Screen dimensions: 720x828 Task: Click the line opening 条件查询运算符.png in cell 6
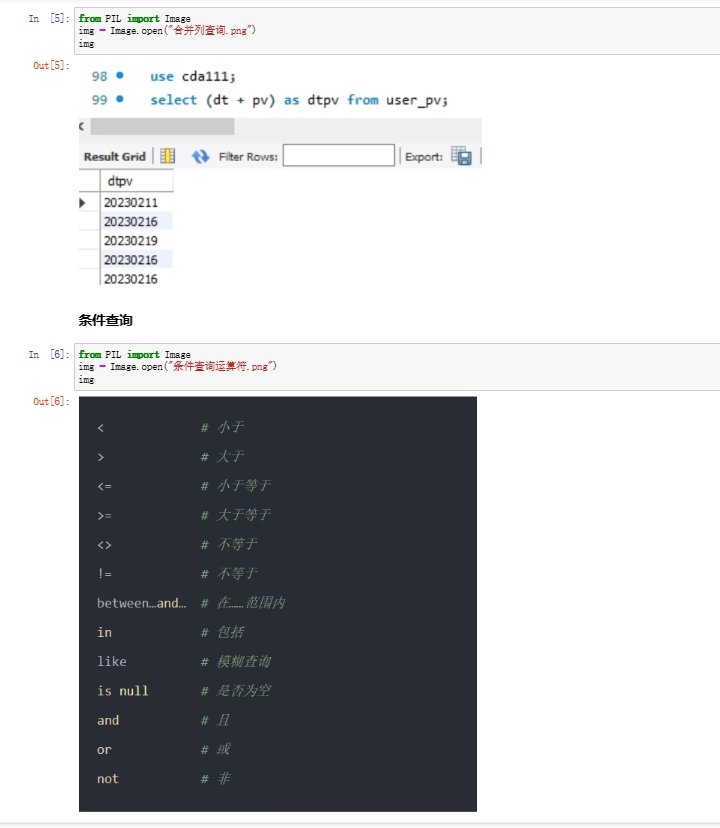[x=177, y=366]
